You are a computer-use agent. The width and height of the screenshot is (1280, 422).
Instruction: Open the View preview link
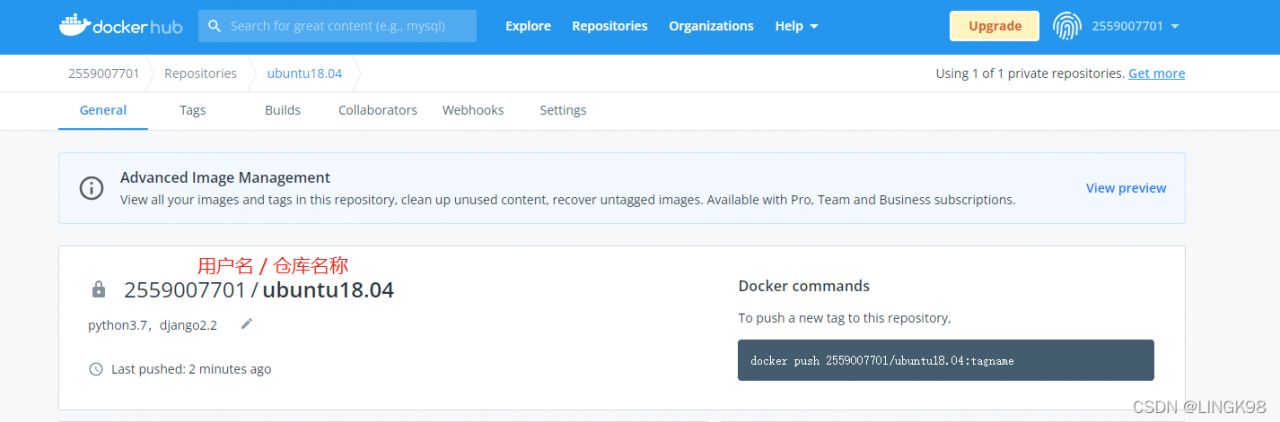[1126, 188]
